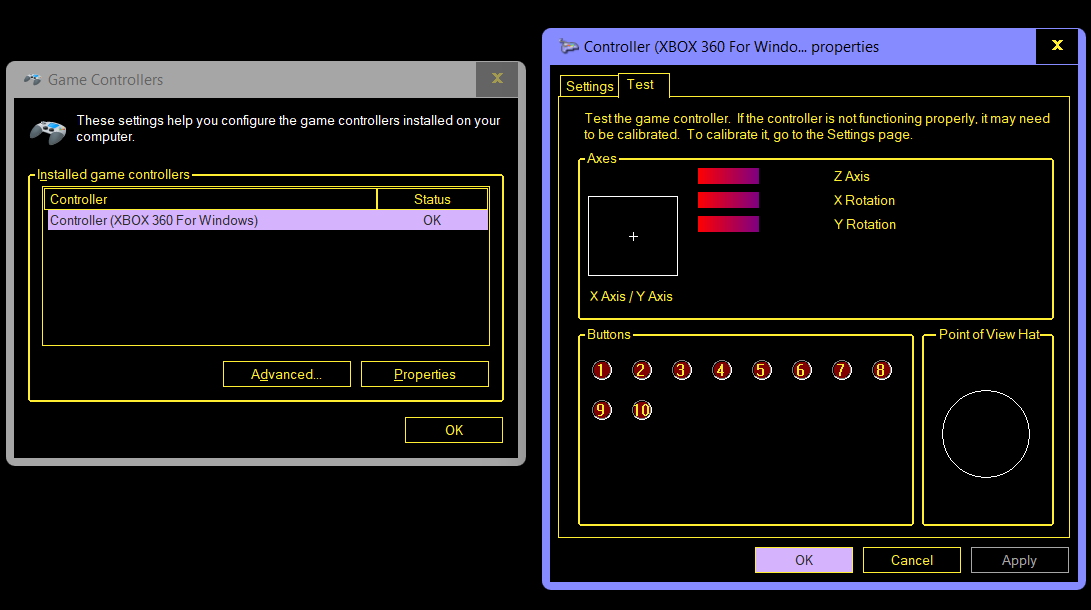Click the X Axis / Y Axis label
This screenshot has height=610, width=1091.
631,296
